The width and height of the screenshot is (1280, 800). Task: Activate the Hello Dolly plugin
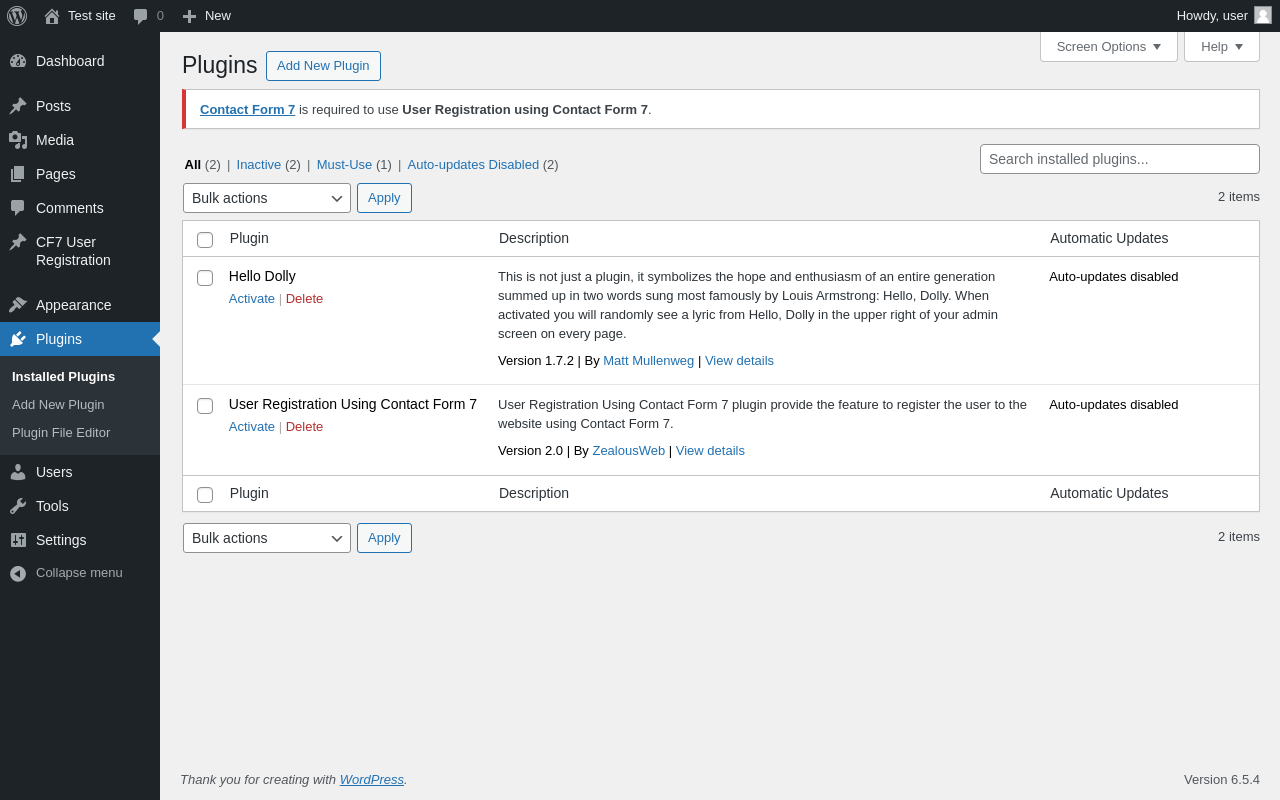click(252, 299)
